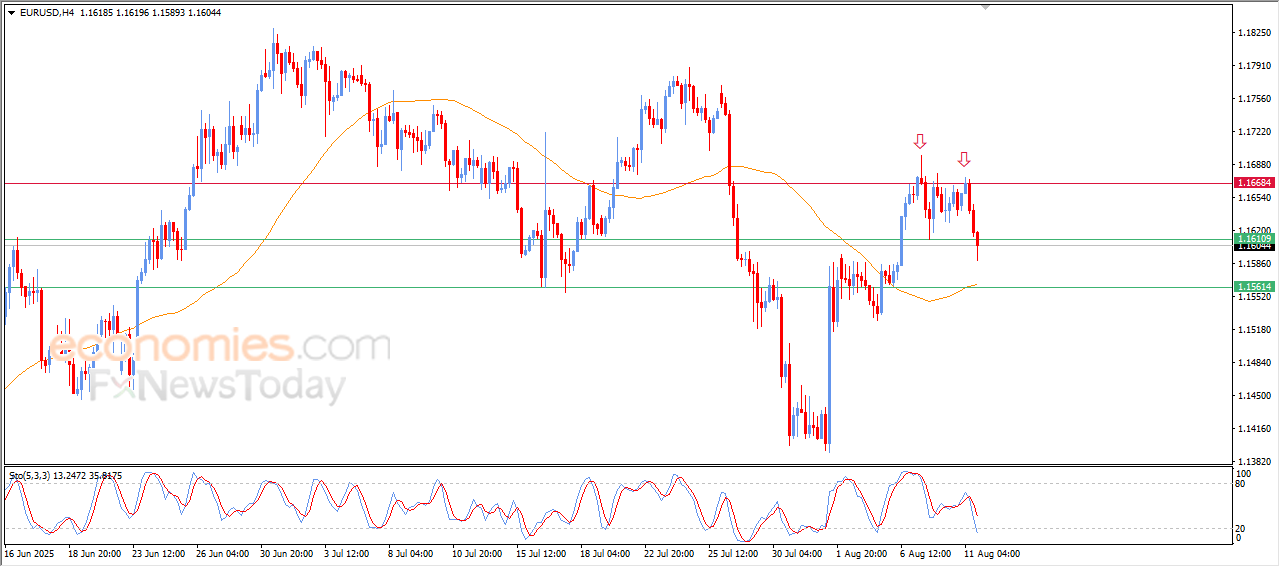Click the 1.15180 price axis value
The height and width of the screenshot is (567, 1280).
[x=1254, y=330]
